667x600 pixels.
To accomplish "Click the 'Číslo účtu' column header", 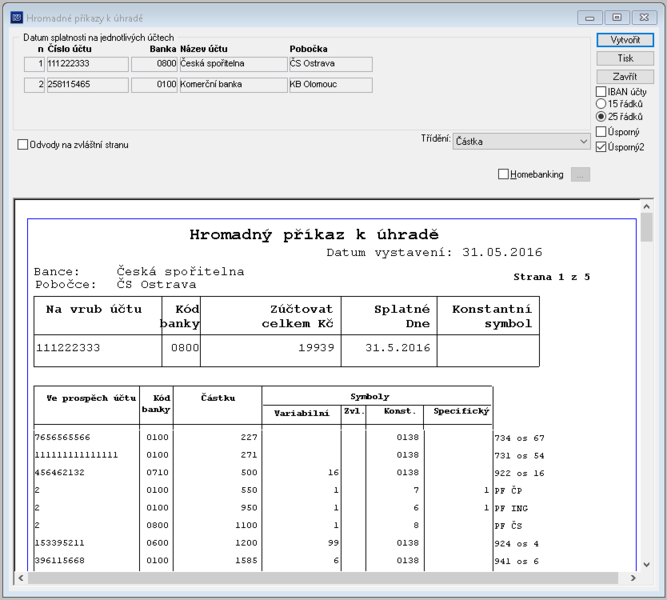I will (69, 49).
